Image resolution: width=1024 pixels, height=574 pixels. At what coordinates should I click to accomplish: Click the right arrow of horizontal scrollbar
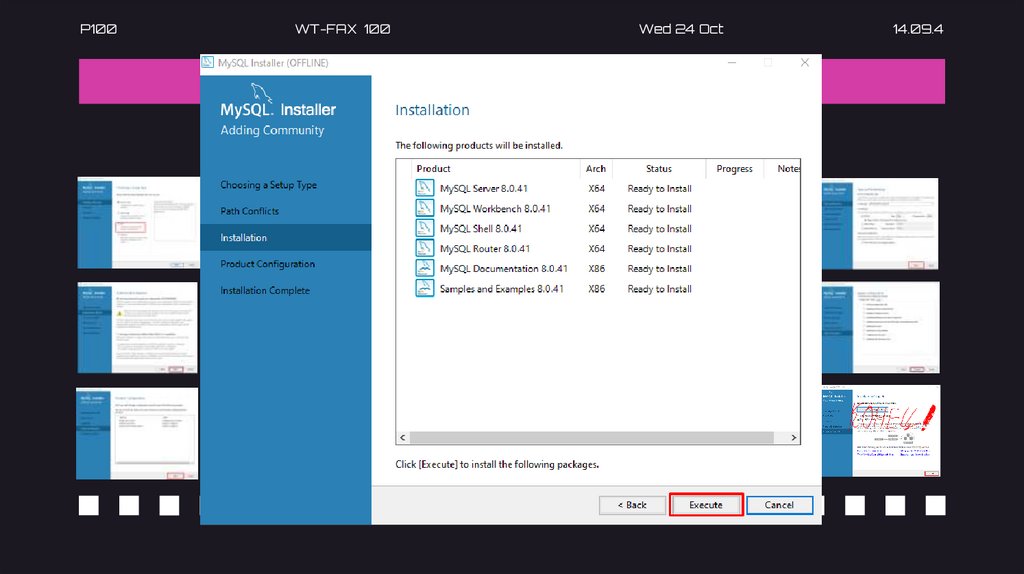[x=793, y=438]
